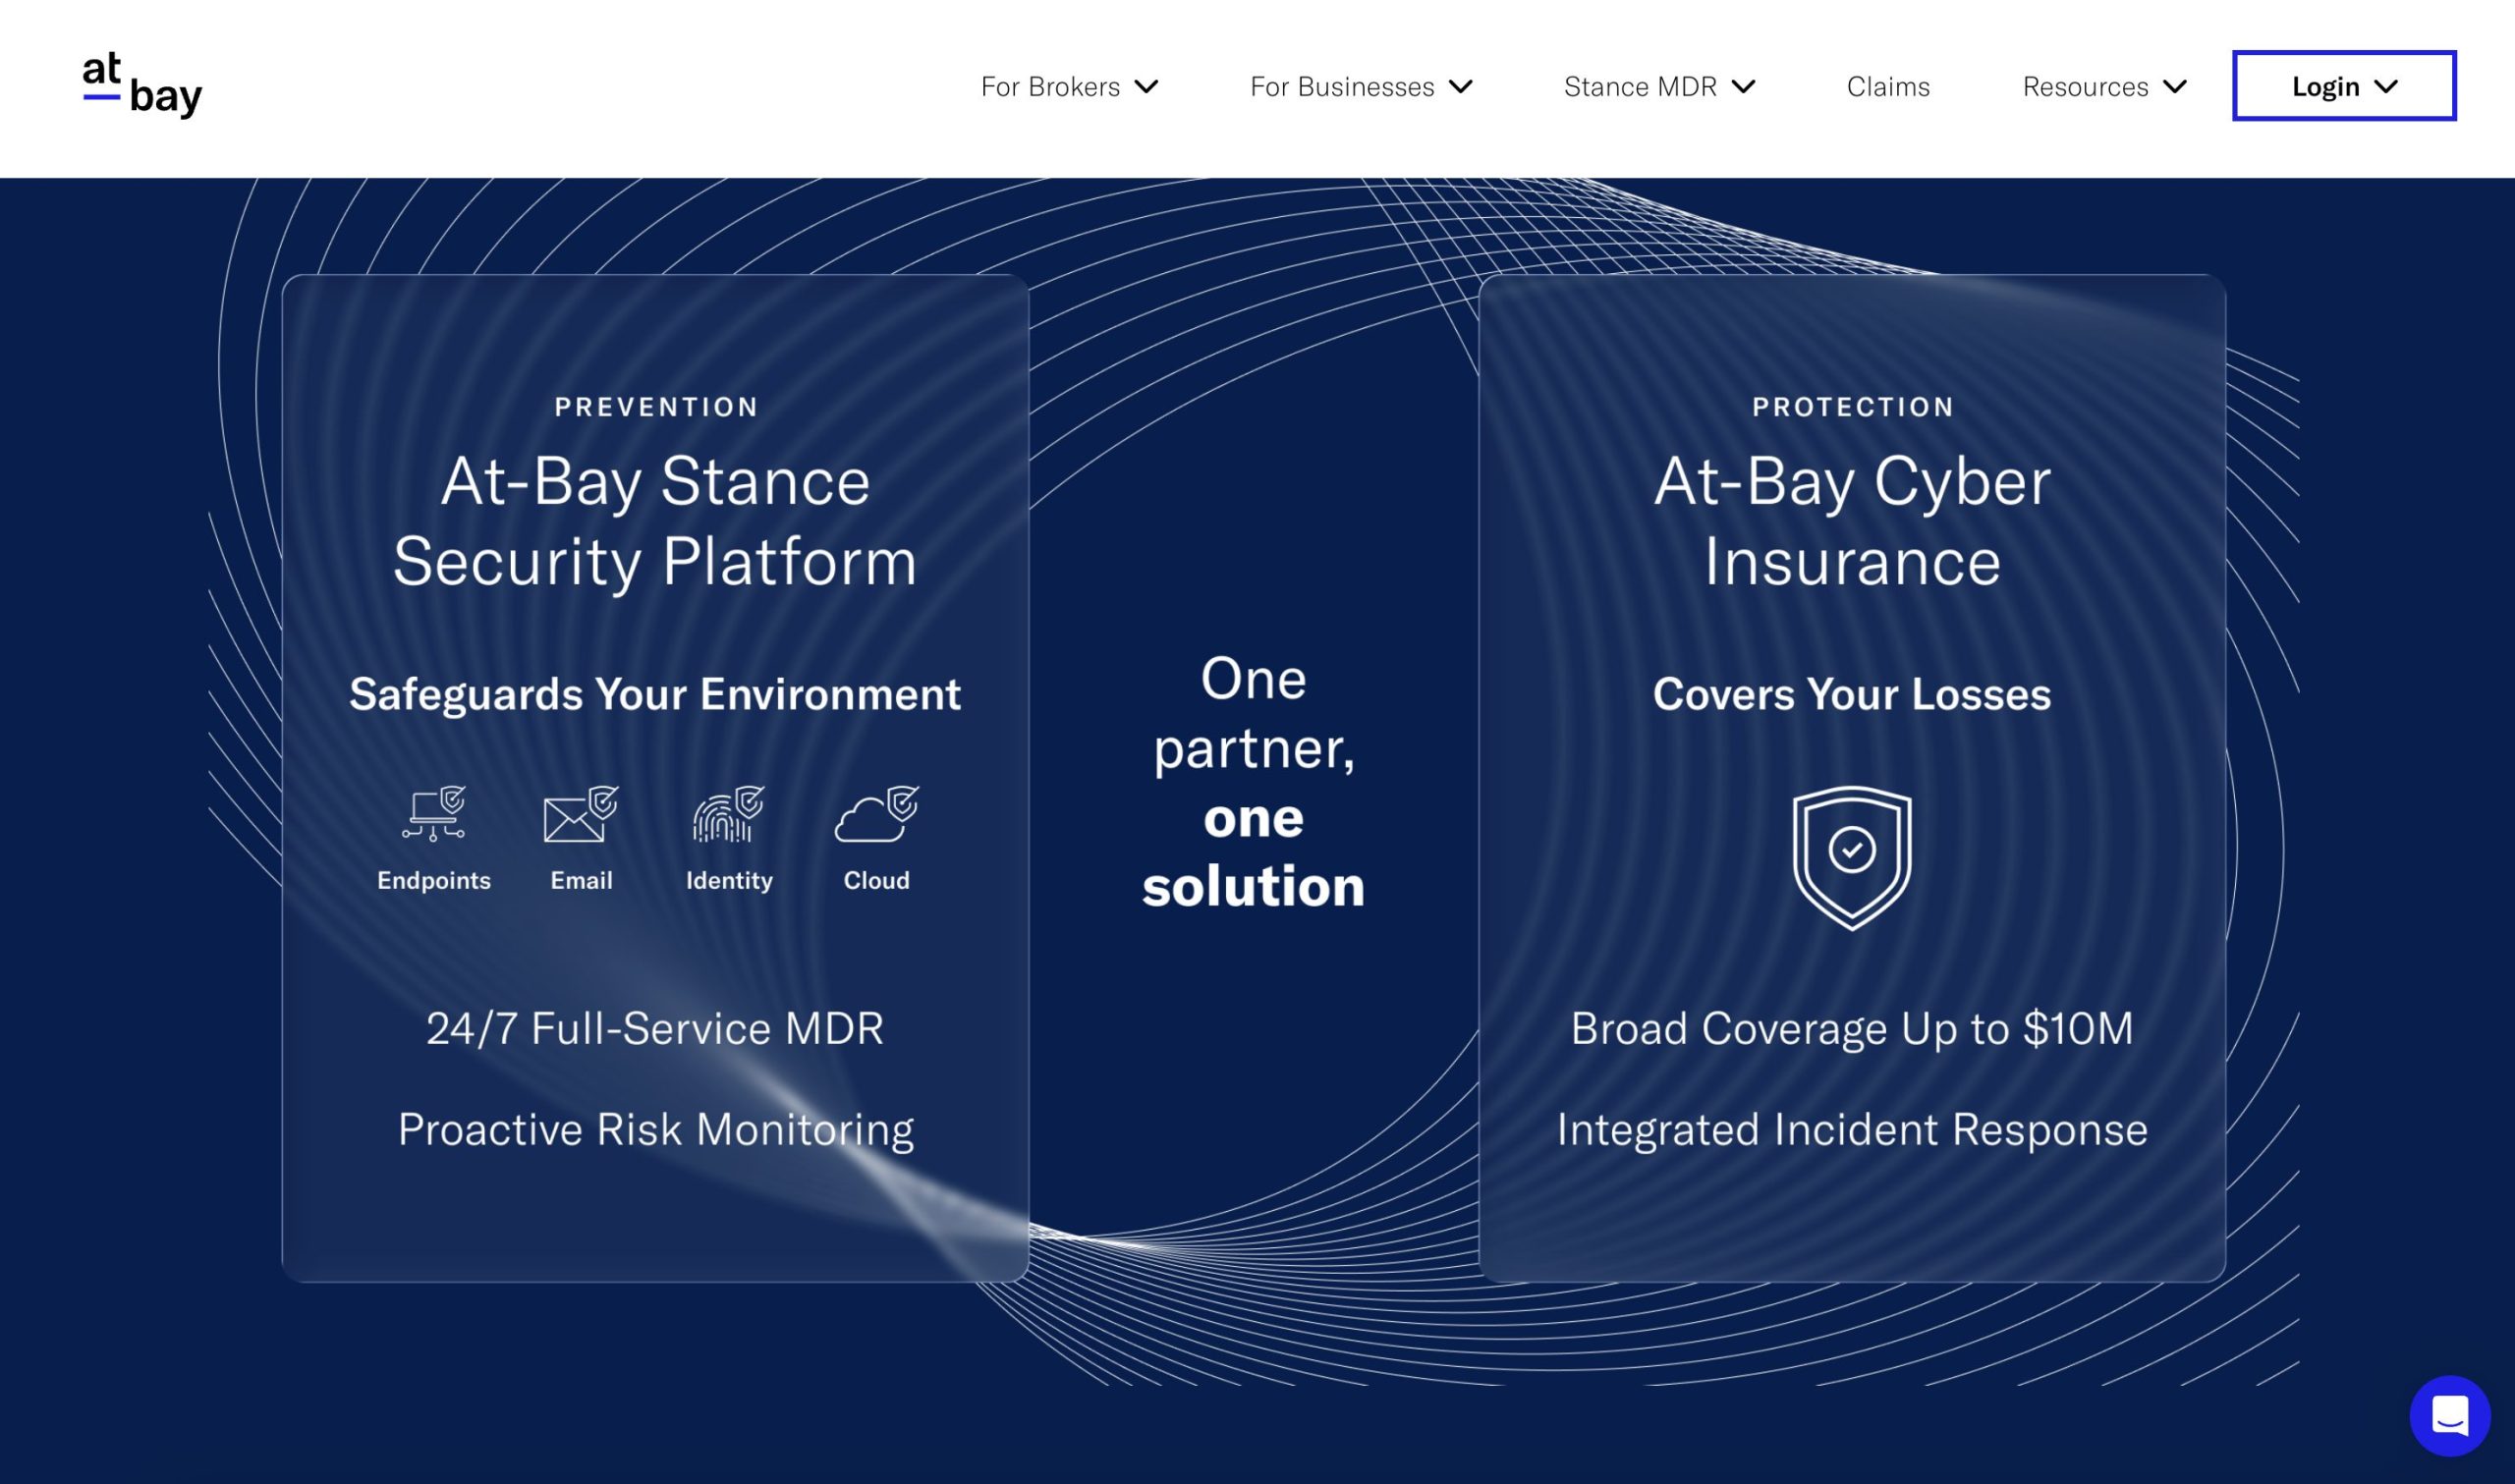
Task: Click the Identity label
Action: point(729,881)
